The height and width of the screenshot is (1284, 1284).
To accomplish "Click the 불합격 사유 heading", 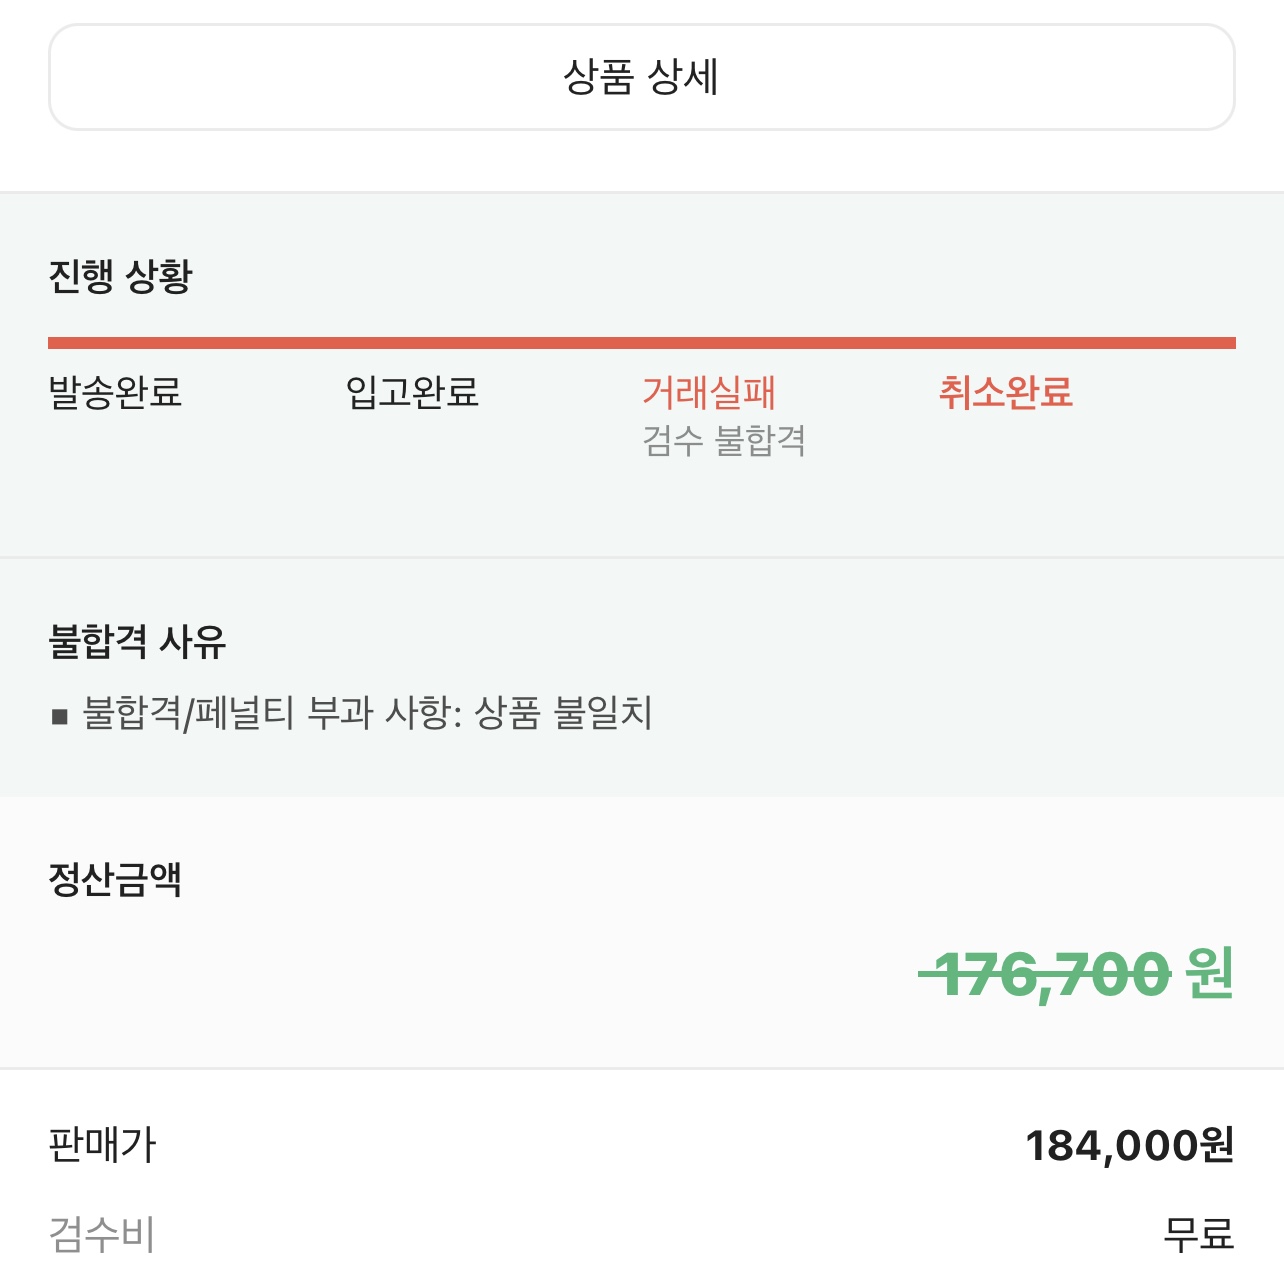I will [x=137, y=641].
